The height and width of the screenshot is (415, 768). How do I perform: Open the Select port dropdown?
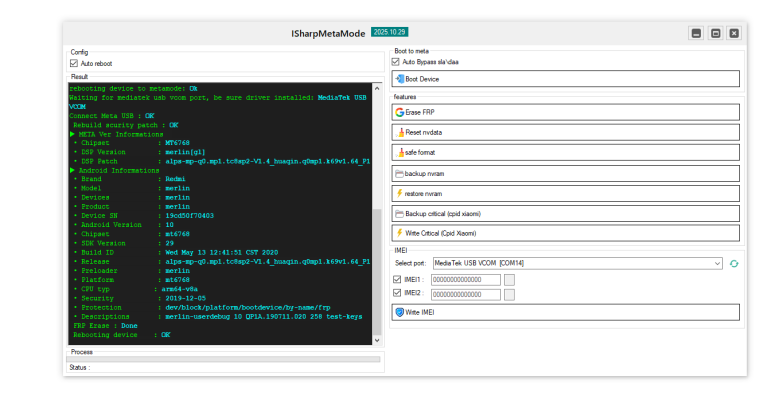pyautogui.click(x=716, y=263)
